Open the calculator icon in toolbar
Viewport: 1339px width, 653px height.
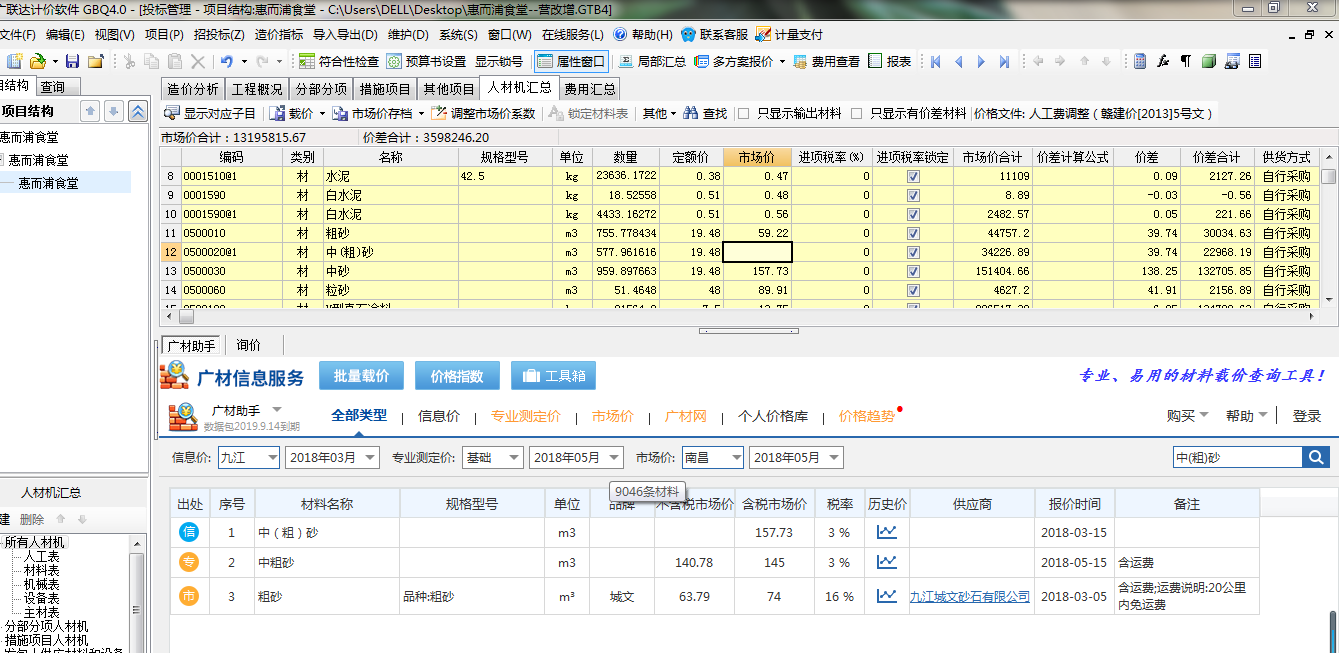pyautogui.click(x=1140, y=61)
